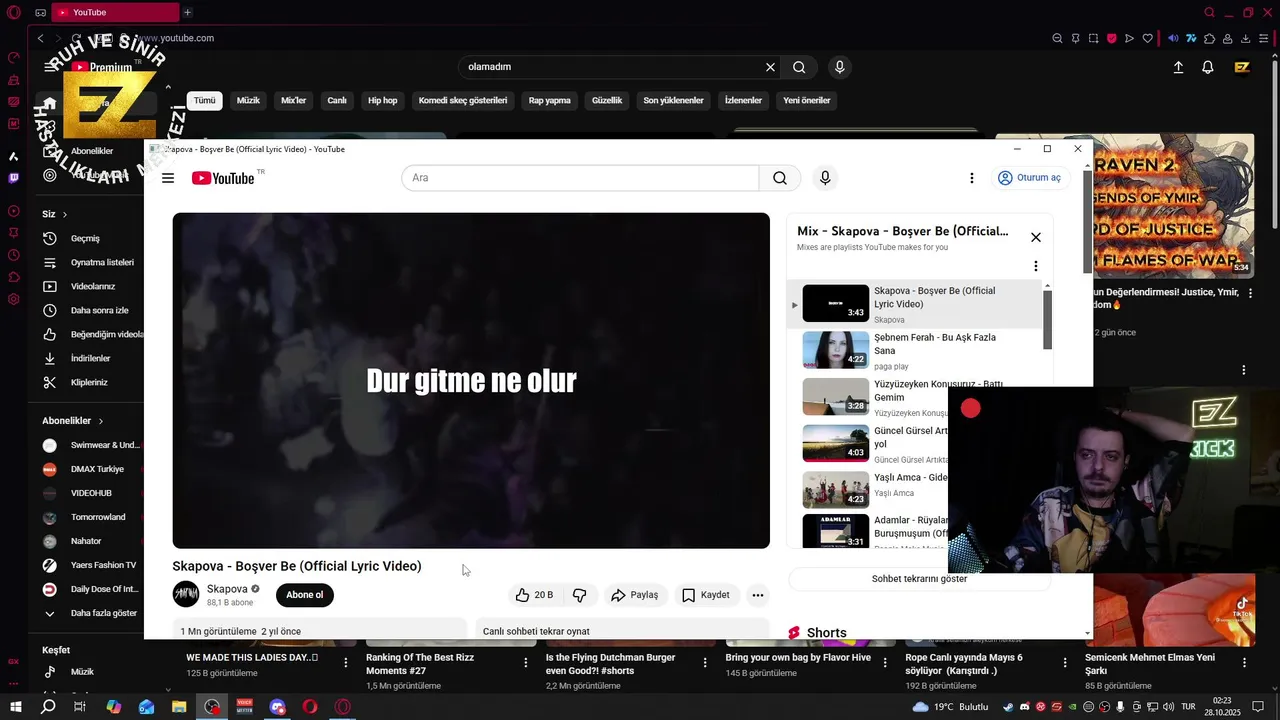Open the Tomorrowland subscription channel
1280x720 pixels.
(x=88, y=517)
